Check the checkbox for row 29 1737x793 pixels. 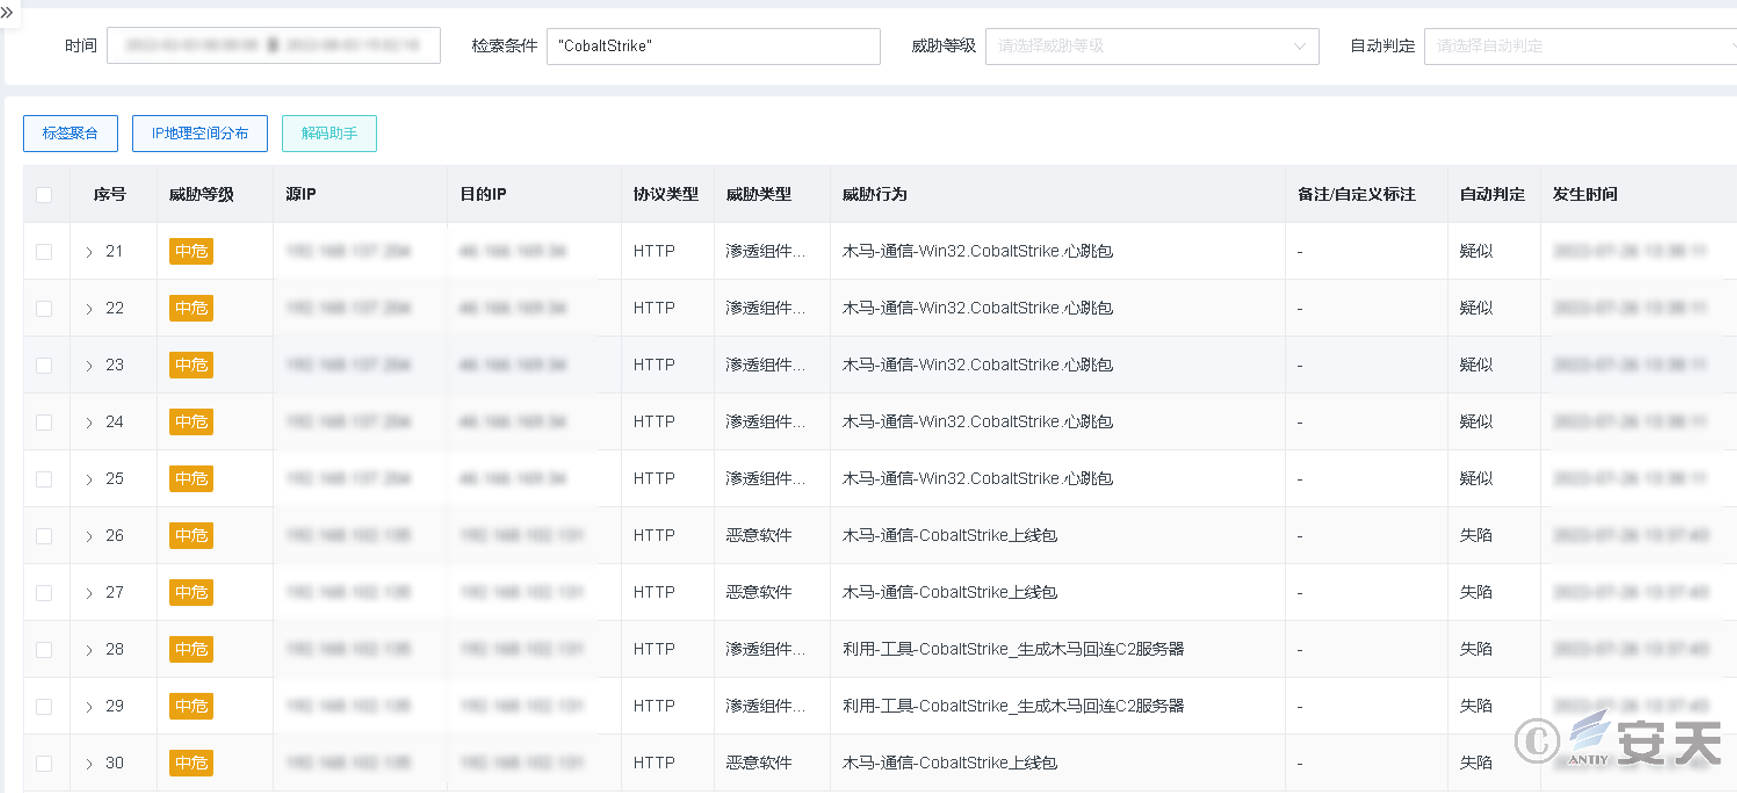coord(44,707)
